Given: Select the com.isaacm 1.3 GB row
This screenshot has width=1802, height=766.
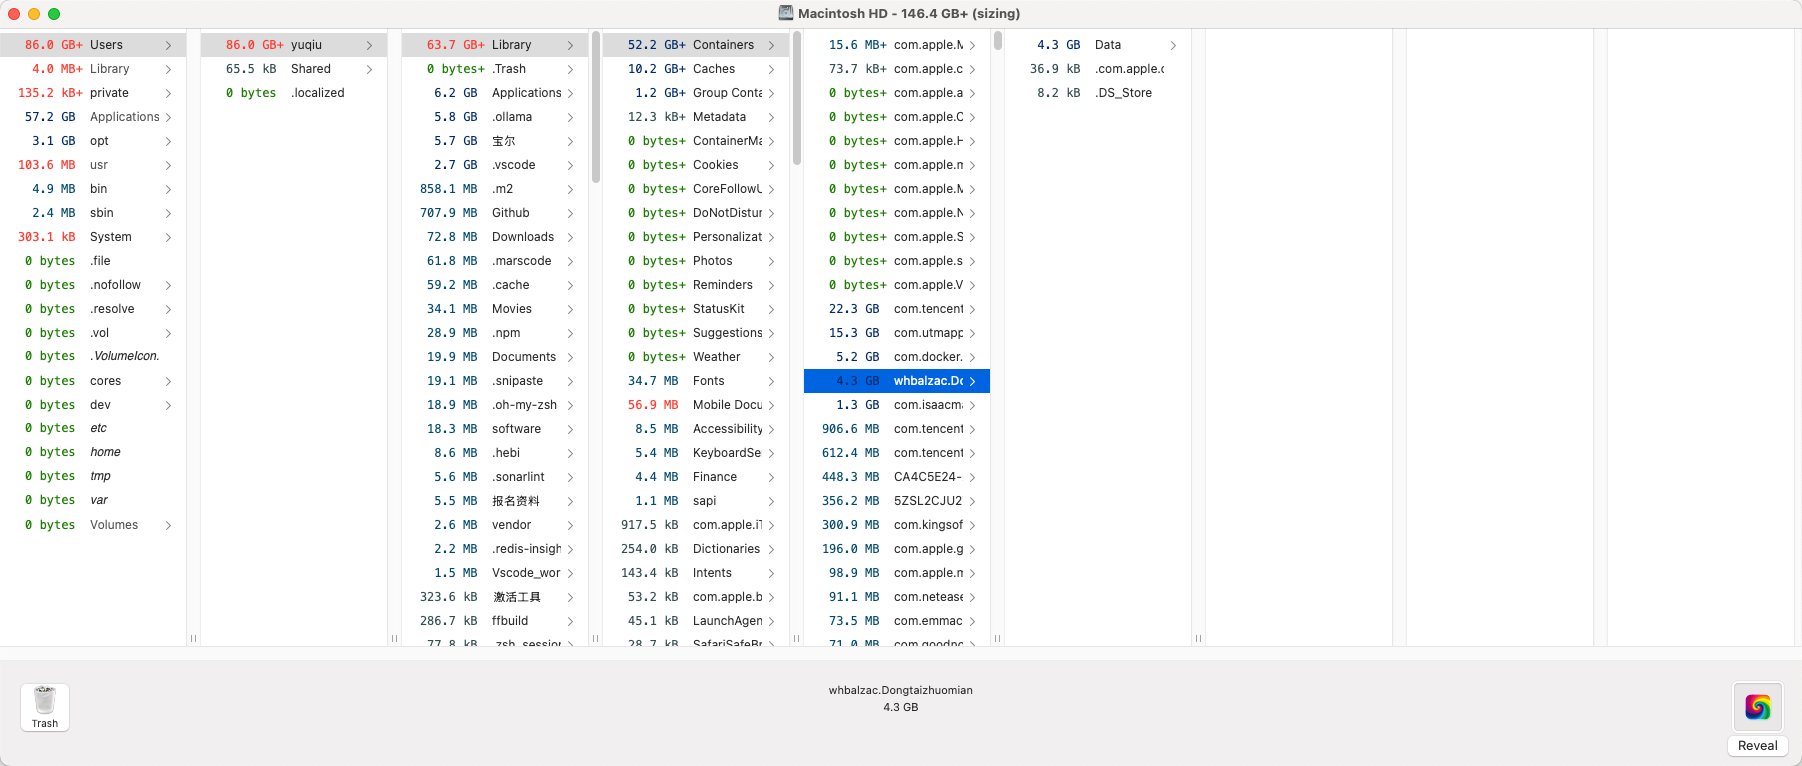Looking at the screenshot, I should click(x=897, y=405).
